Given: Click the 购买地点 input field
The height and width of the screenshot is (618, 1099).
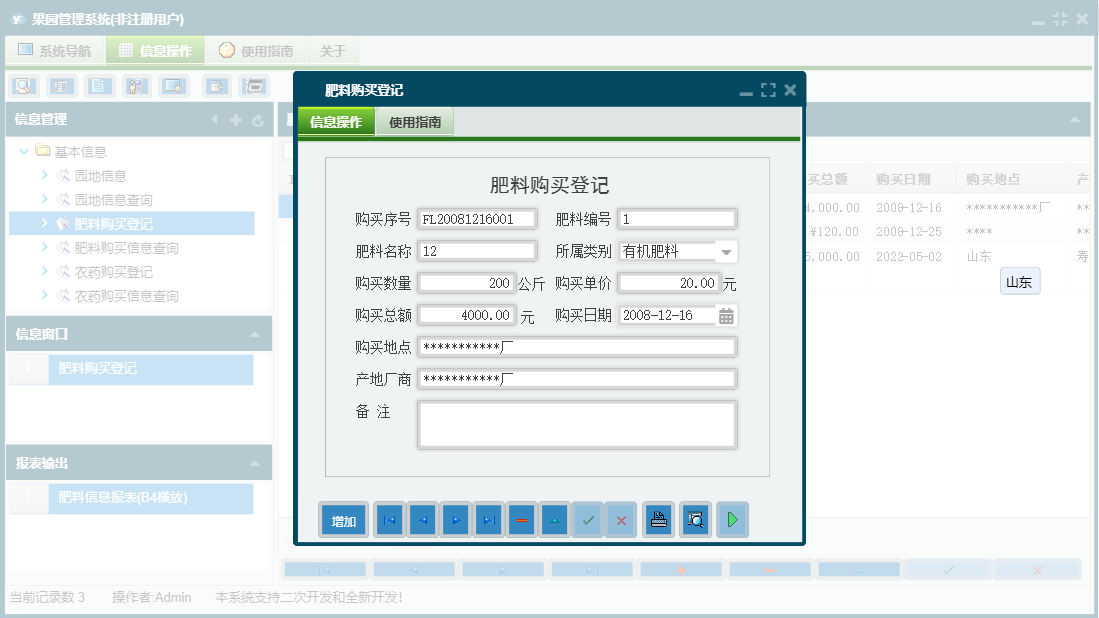Looking at the screenshot, I should tap(577, 347).
